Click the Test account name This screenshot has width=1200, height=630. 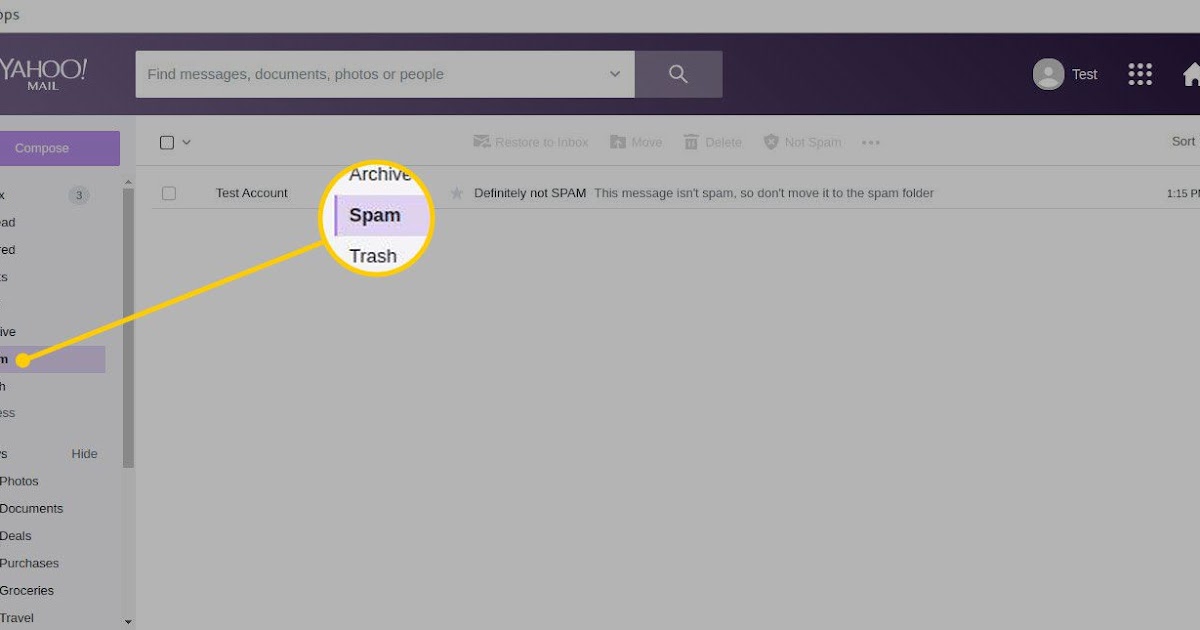point(1084,74)
